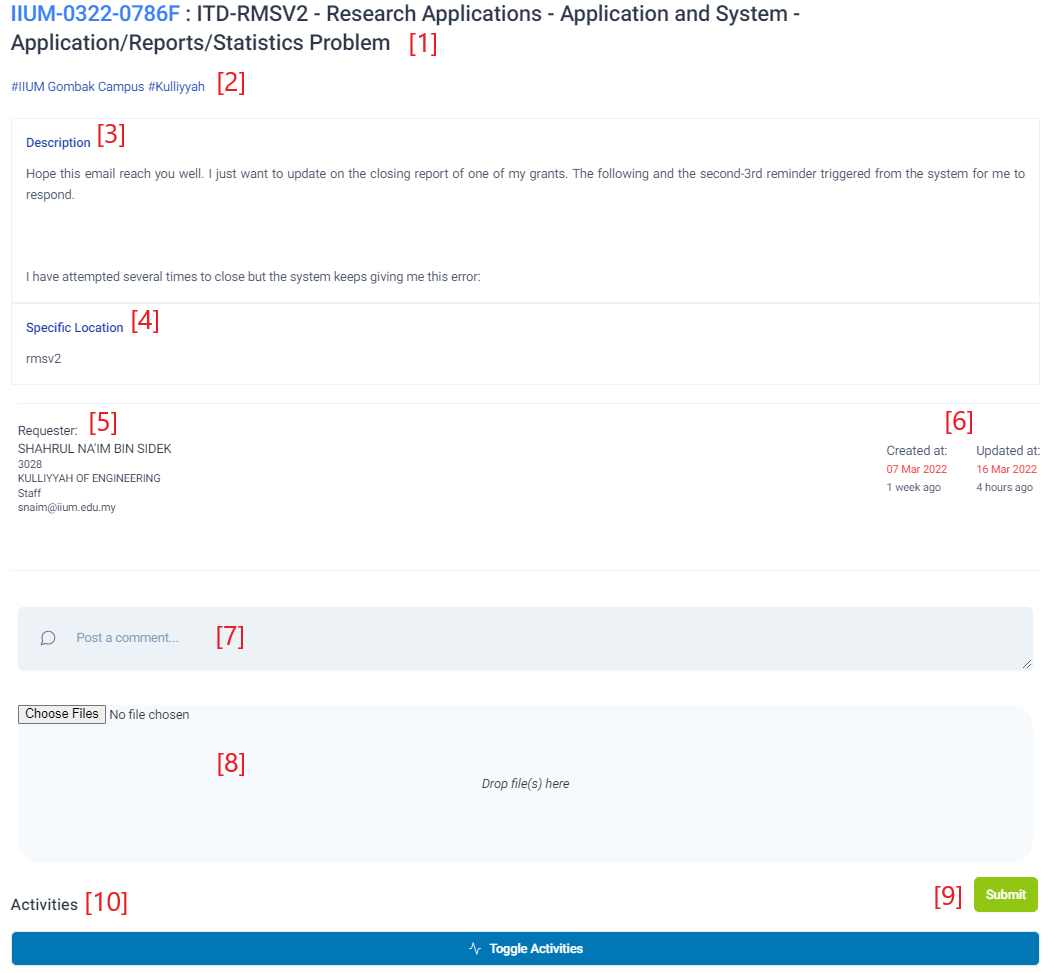Open ticket link IIUM-0322-0786F

[95, 14]
